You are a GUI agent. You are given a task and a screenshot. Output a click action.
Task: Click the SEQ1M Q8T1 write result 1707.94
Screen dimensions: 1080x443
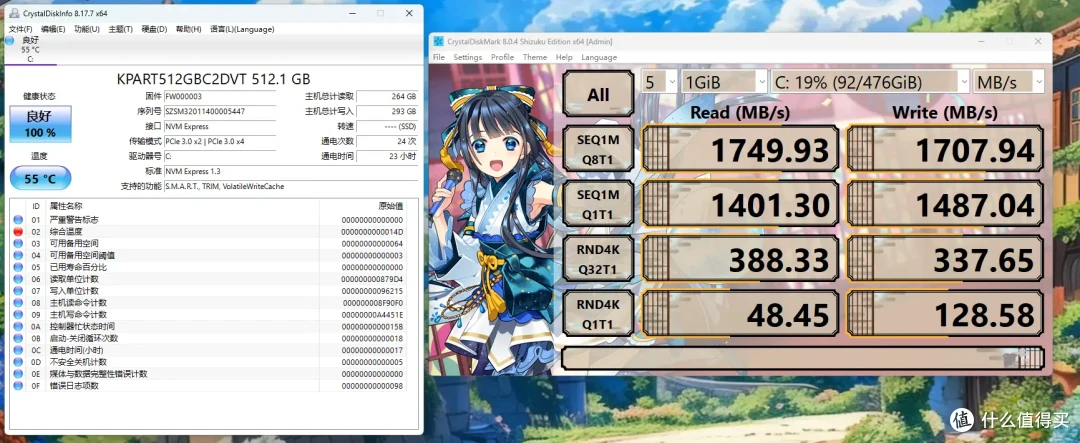[945, 149]
